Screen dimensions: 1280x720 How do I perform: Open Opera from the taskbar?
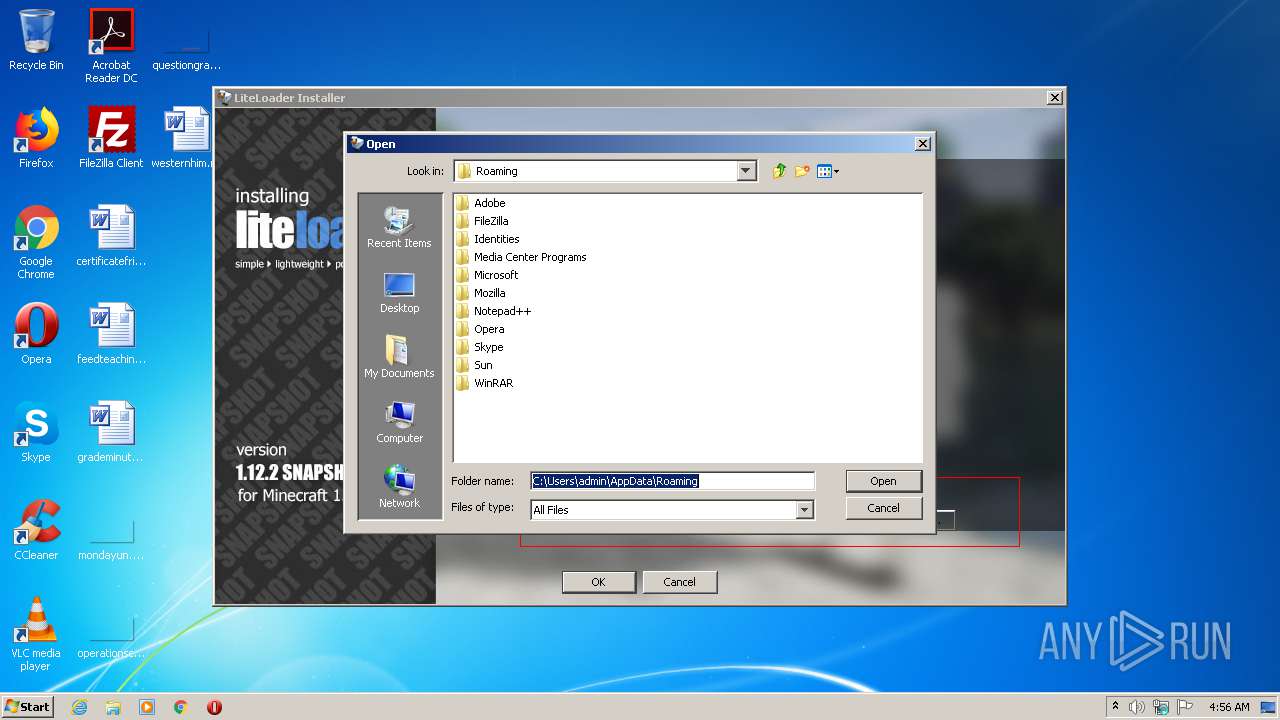point(214,707)
